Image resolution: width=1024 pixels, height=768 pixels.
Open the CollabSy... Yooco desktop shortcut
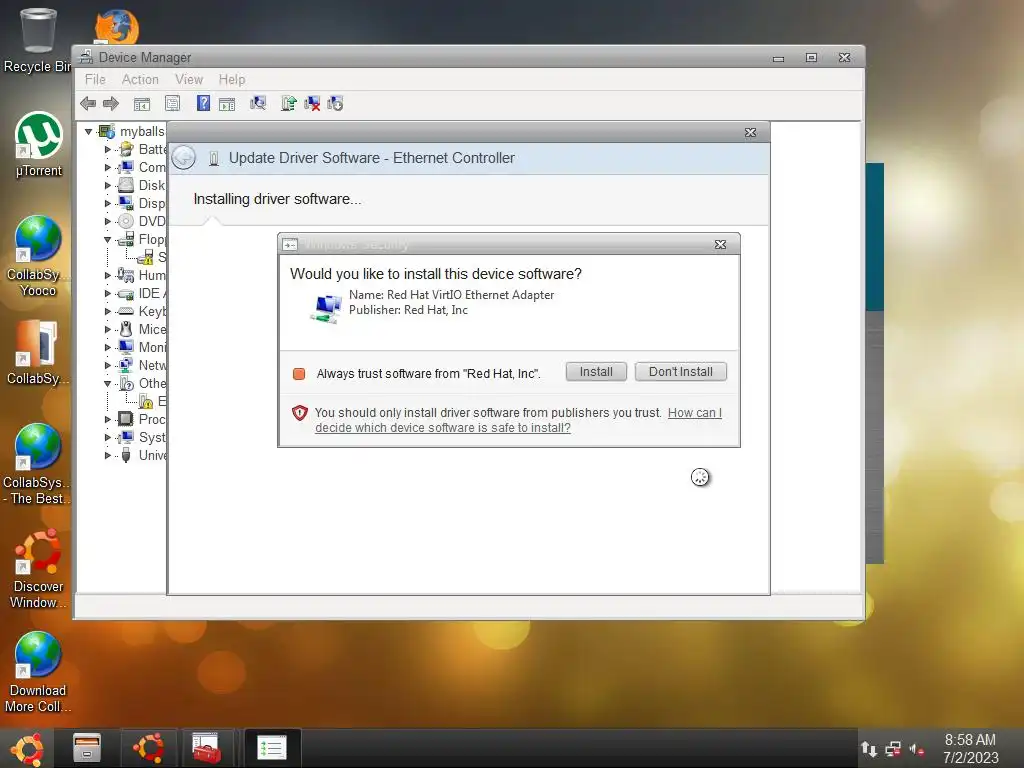coord(38,256)
